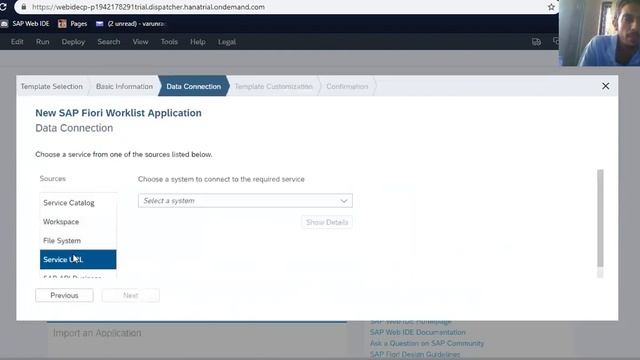Click the padlock site info icon
This screenshot has height=360, width=640.
point(24,7)
